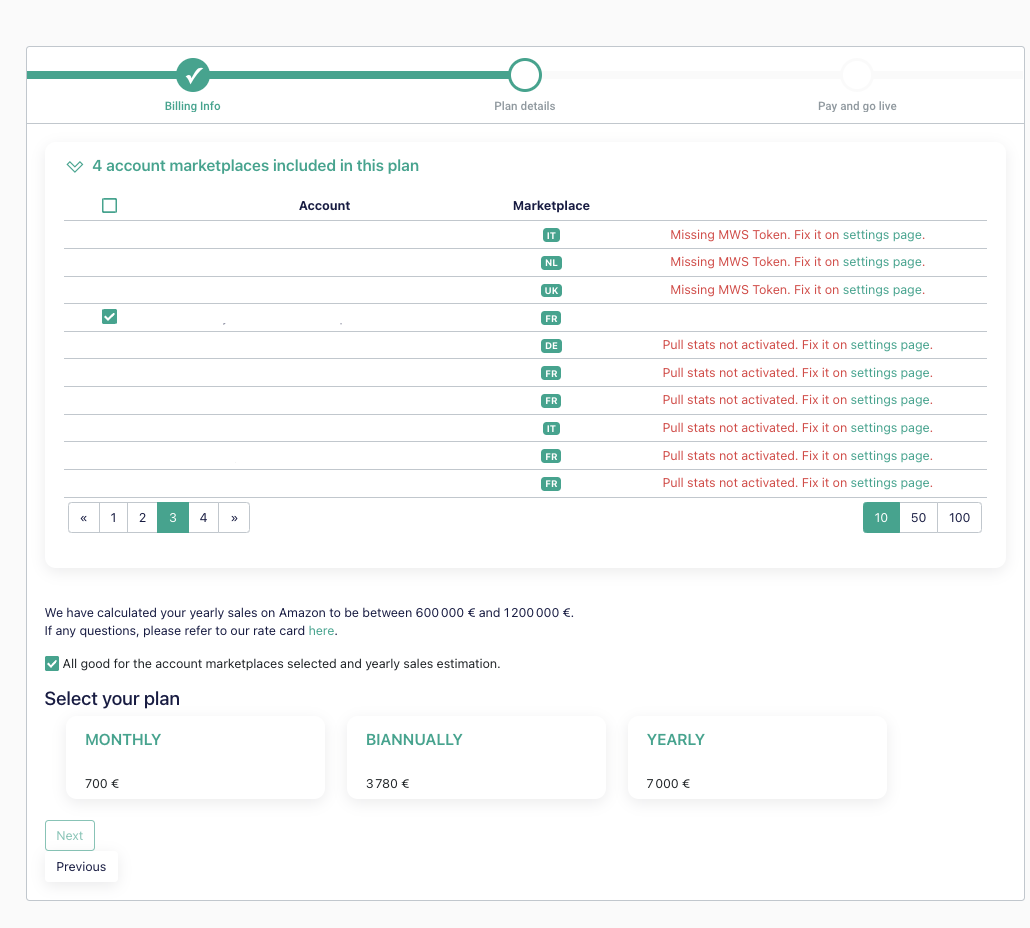1030x928 pixels.
Task: Click the Pay and go live step circle
Action: click(x=857, y=75)
